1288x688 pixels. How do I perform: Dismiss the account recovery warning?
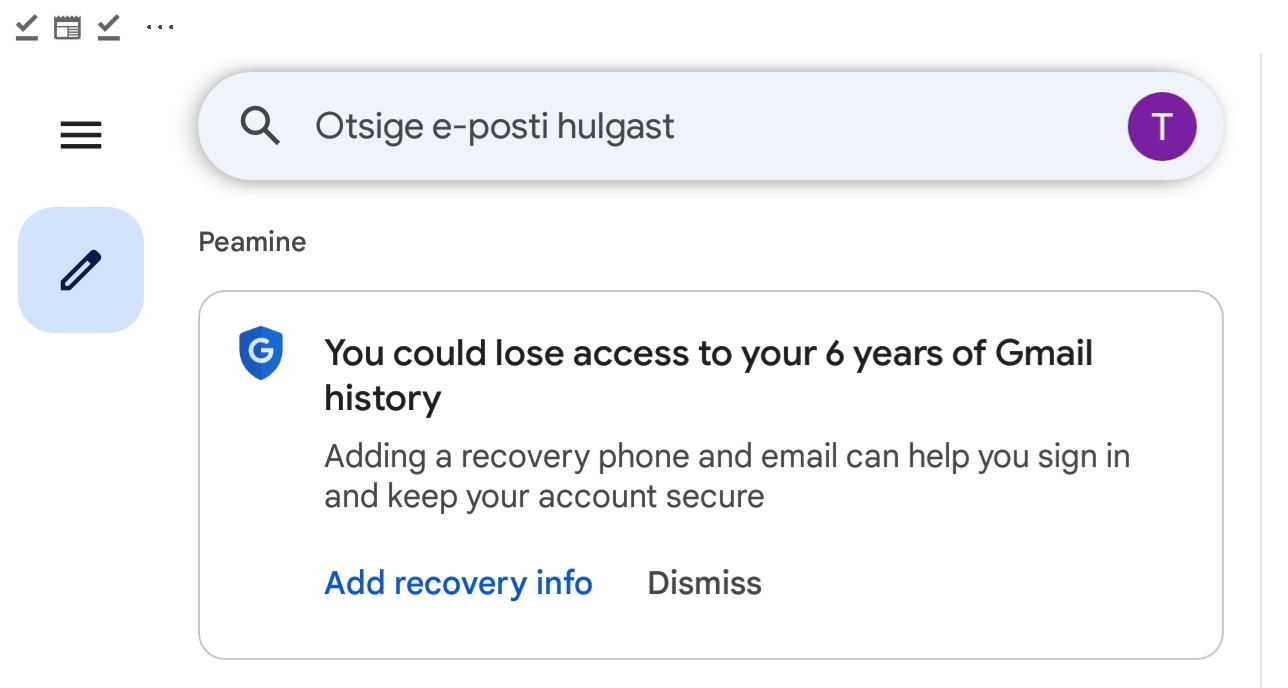(705, 583)
